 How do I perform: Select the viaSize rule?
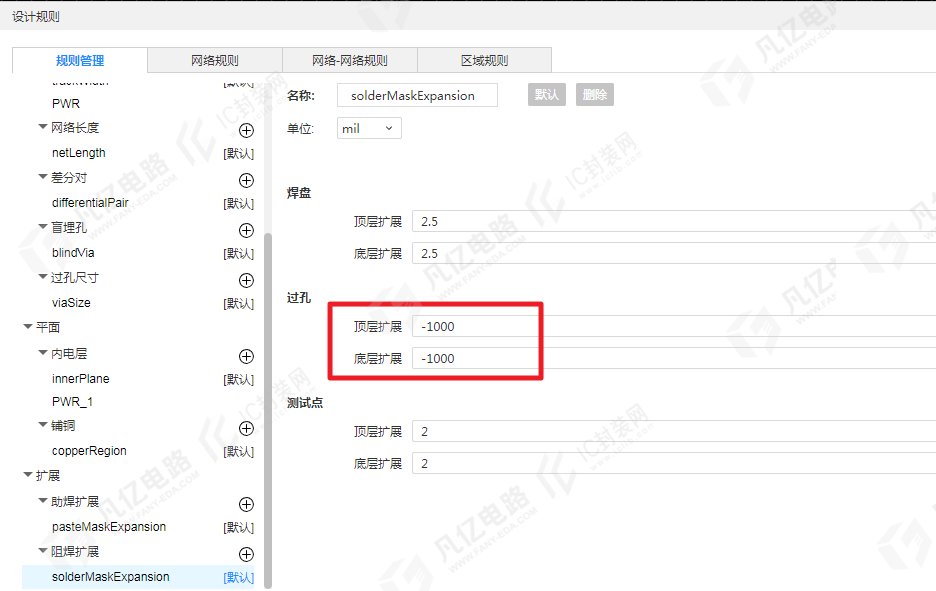pos(71,303)
